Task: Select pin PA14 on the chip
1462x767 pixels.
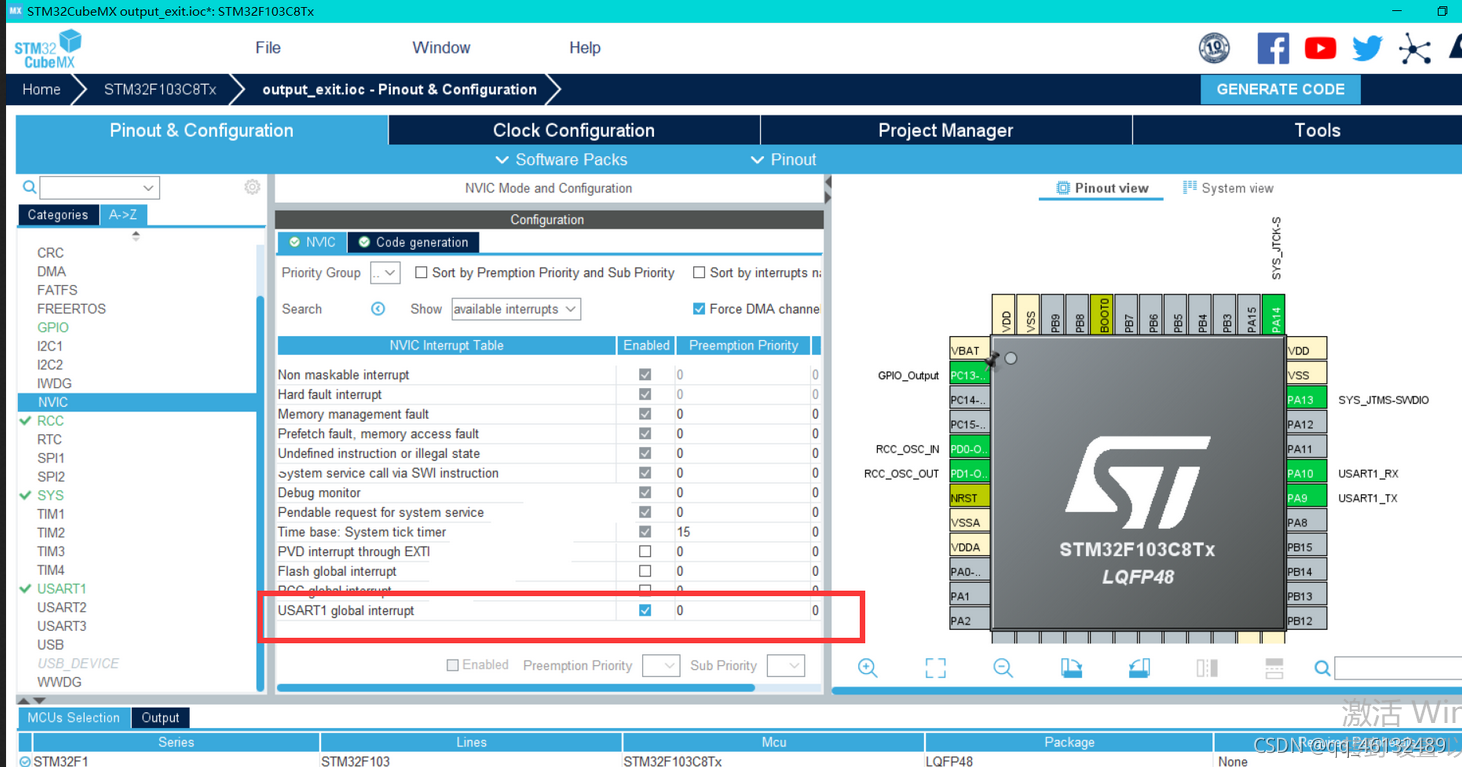Action: click(1274, 314)
